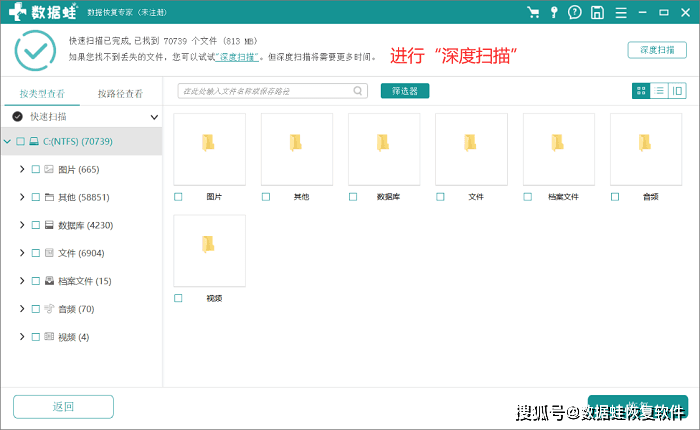Open the 数据库 folder thumbnail
Screen dimensions: 700x430
tap(384, 149)
